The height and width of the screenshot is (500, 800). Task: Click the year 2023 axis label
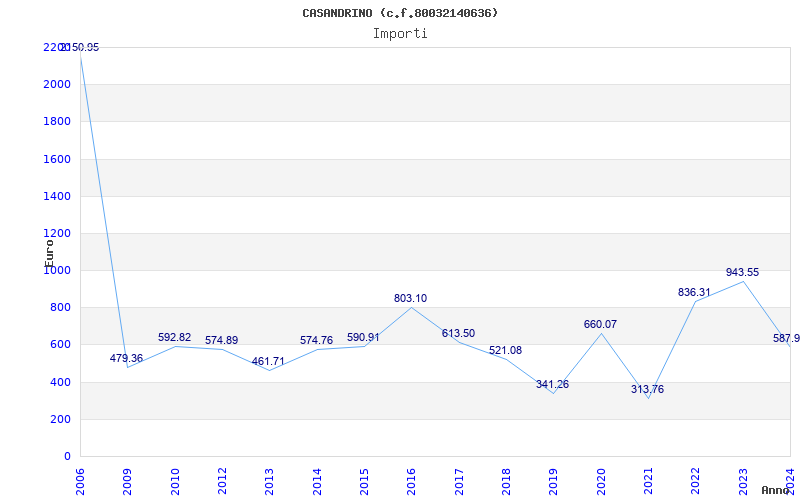pos(742,481)
